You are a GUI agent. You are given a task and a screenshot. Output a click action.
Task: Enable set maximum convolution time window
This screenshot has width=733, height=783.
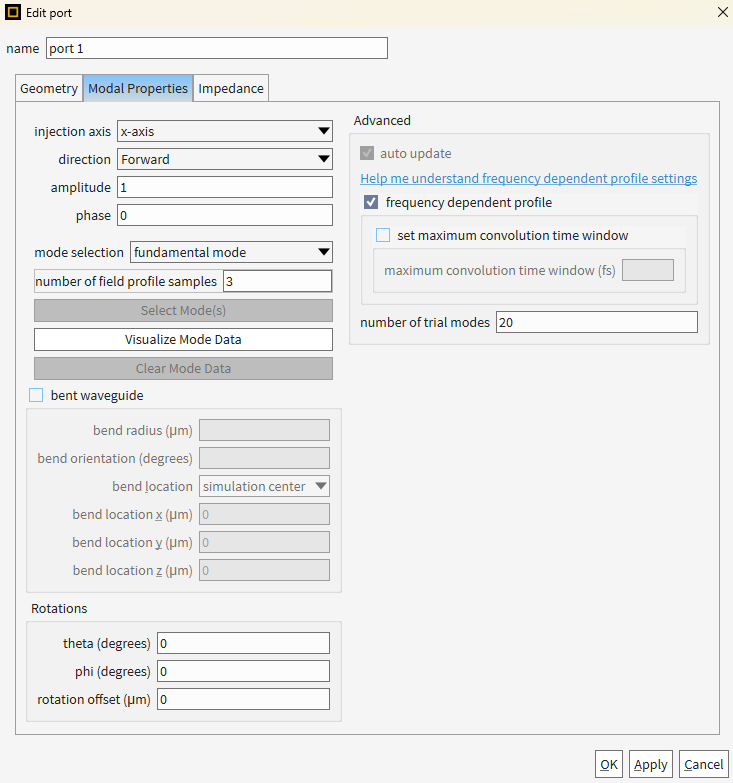click(x=383, y=235)
